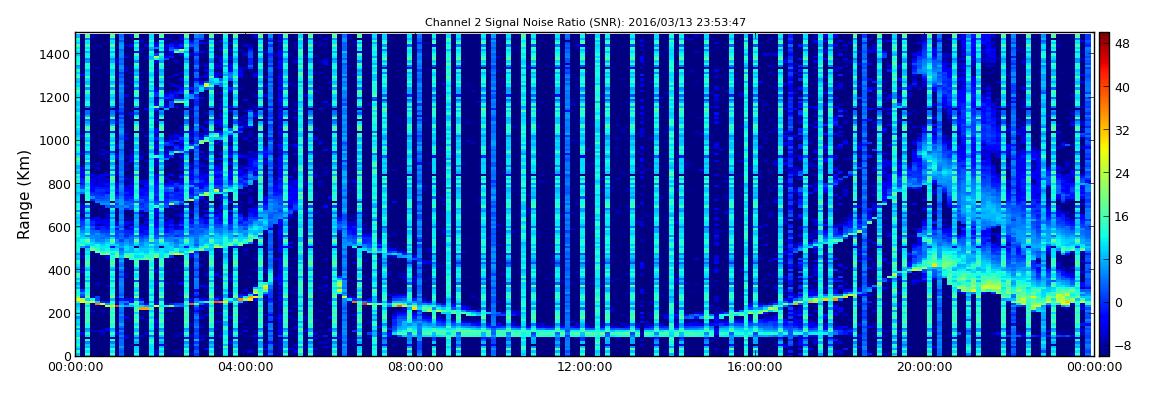
Task: Click the colorbar value 40
Action: coord(1122,87)
